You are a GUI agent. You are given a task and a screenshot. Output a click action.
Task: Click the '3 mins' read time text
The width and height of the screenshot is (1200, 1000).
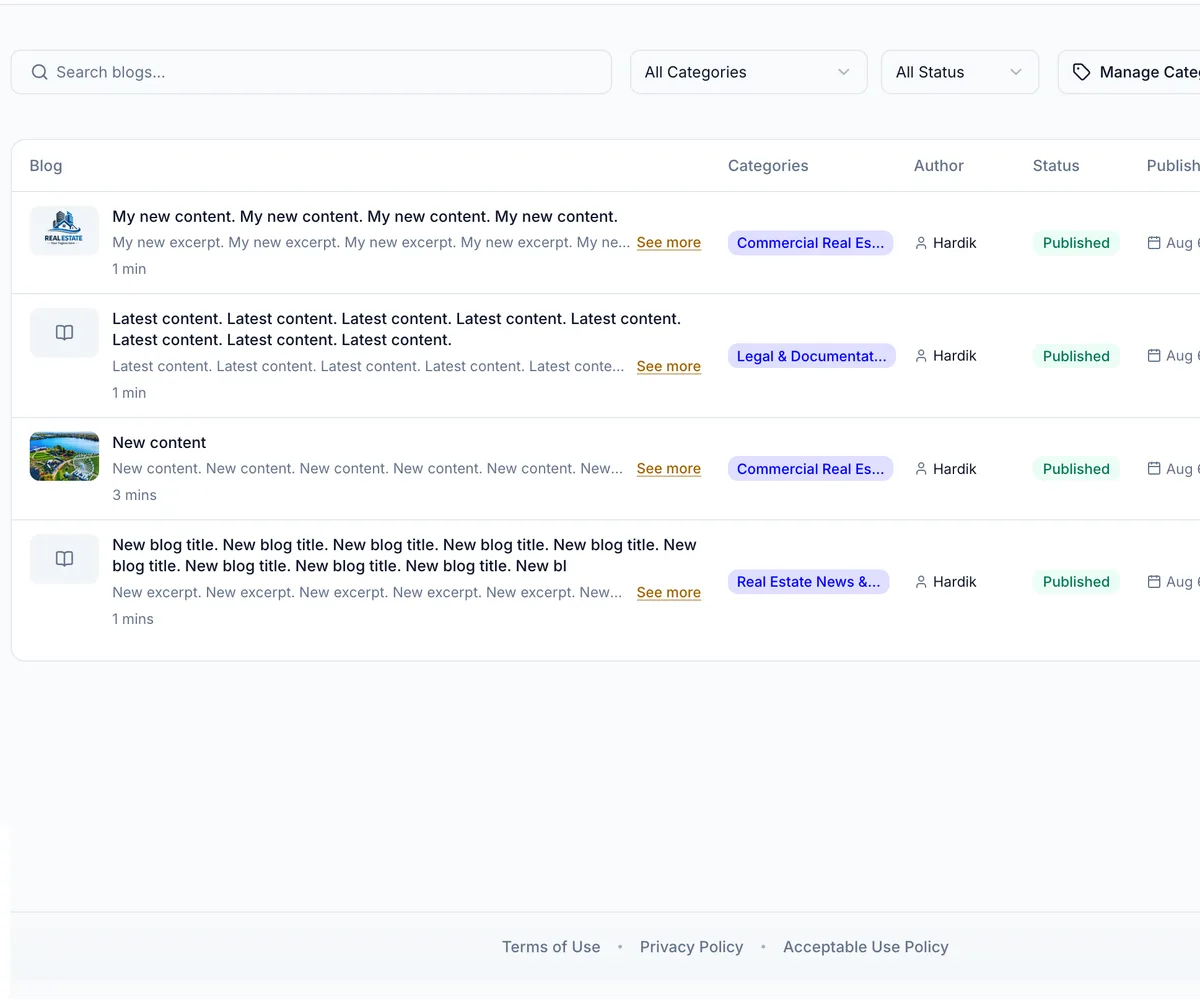(134, 495)
